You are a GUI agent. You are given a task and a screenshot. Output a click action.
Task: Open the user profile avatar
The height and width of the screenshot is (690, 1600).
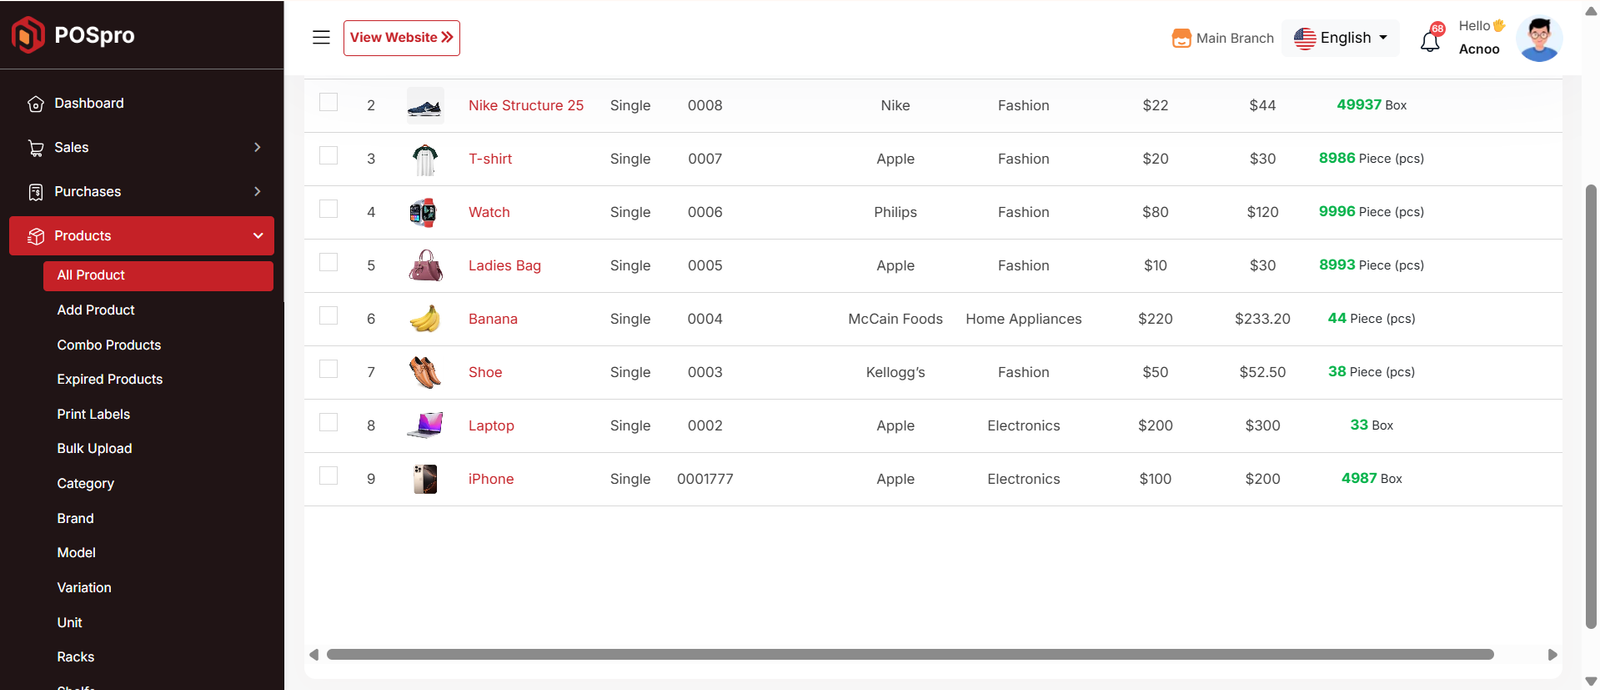tap(1538, 39)
